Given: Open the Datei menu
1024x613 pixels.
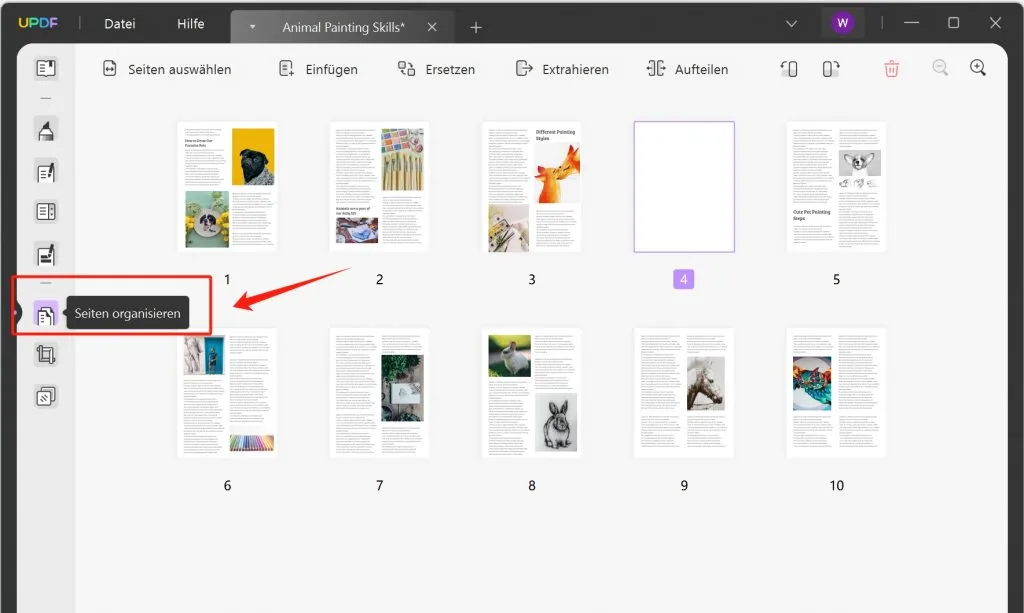Looking at the screenshot, I should click(x=118, y=24).
